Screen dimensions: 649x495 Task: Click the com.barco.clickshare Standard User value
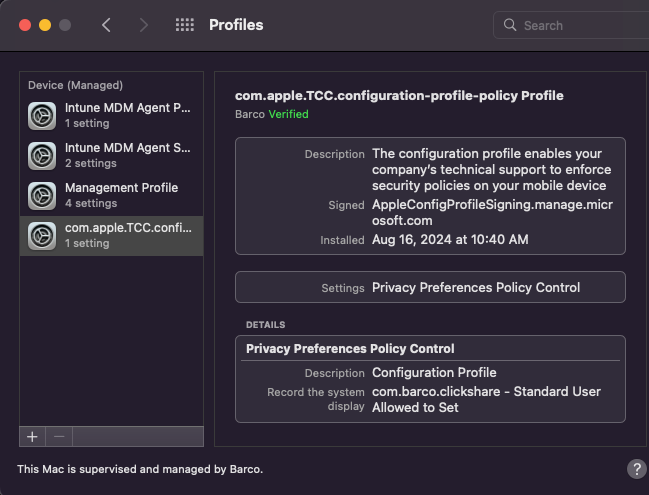click(486, 399)
